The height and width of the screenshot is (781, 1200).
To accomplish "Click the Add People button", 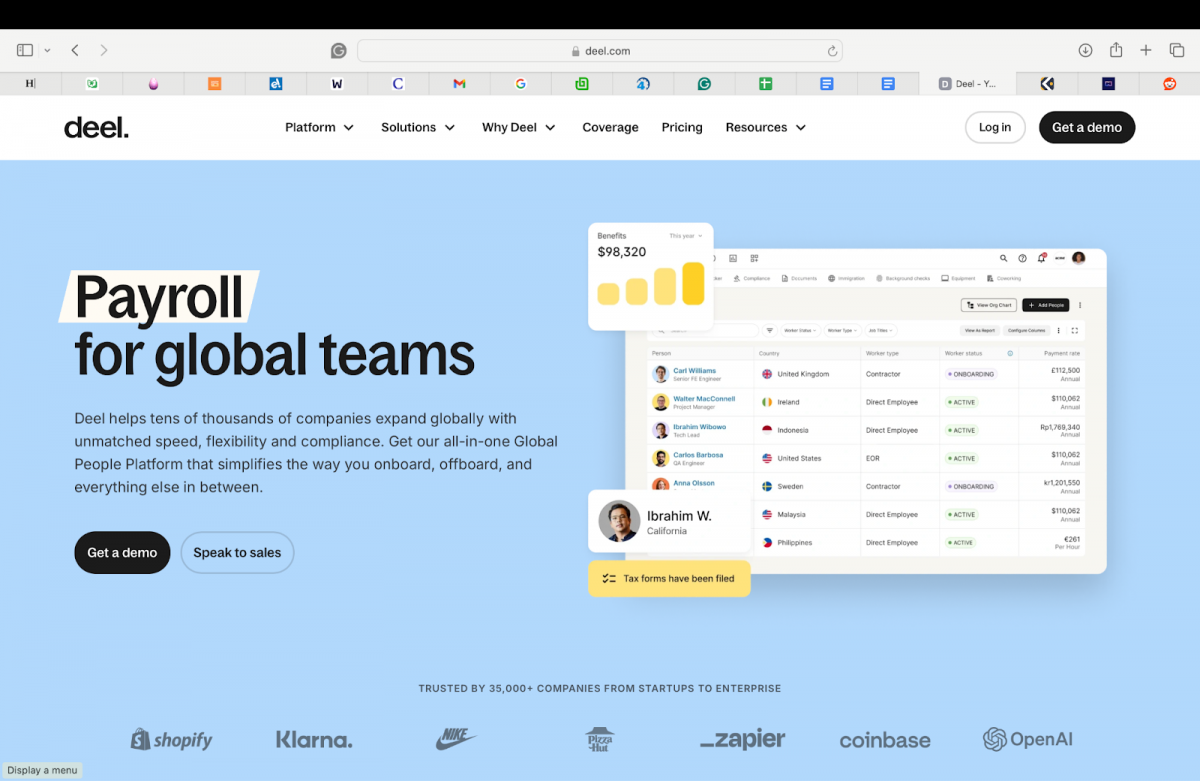I will point(1046,305).
